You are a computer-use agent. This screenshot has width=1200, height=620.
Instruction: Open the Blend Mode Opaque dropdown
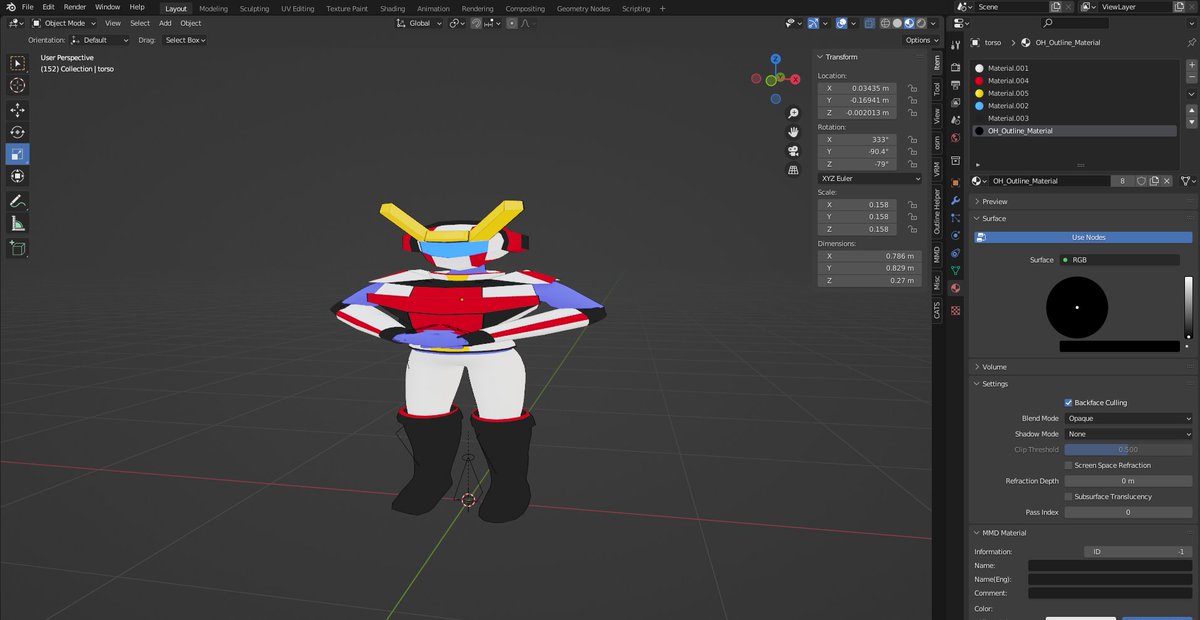(x=1128, y=418)
